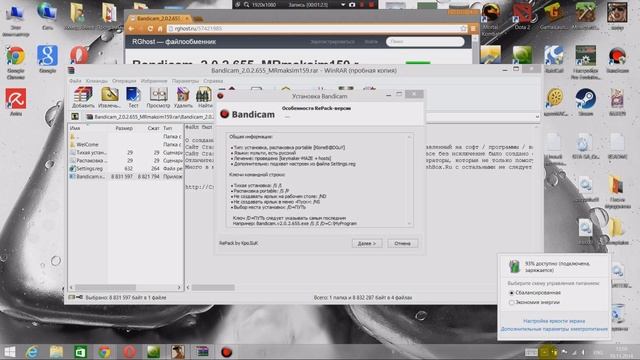Go up one level in WinRAR path bar
640x360 pixels.
(x=75, y=117)
